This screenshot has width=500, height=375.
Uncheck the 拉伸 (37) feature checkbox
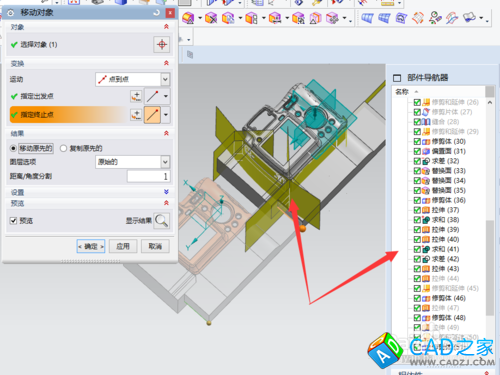pos(417,210)
